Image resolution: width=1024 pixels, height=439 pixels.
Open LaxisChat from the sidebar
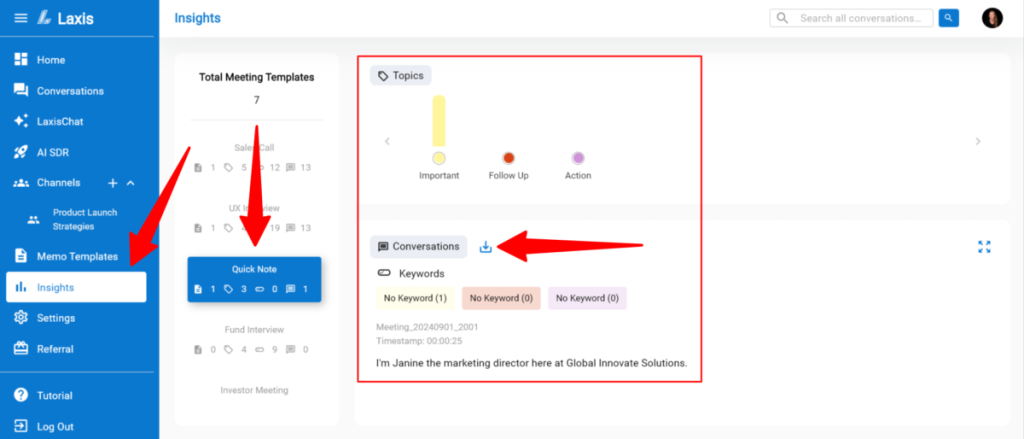(59, 121)
